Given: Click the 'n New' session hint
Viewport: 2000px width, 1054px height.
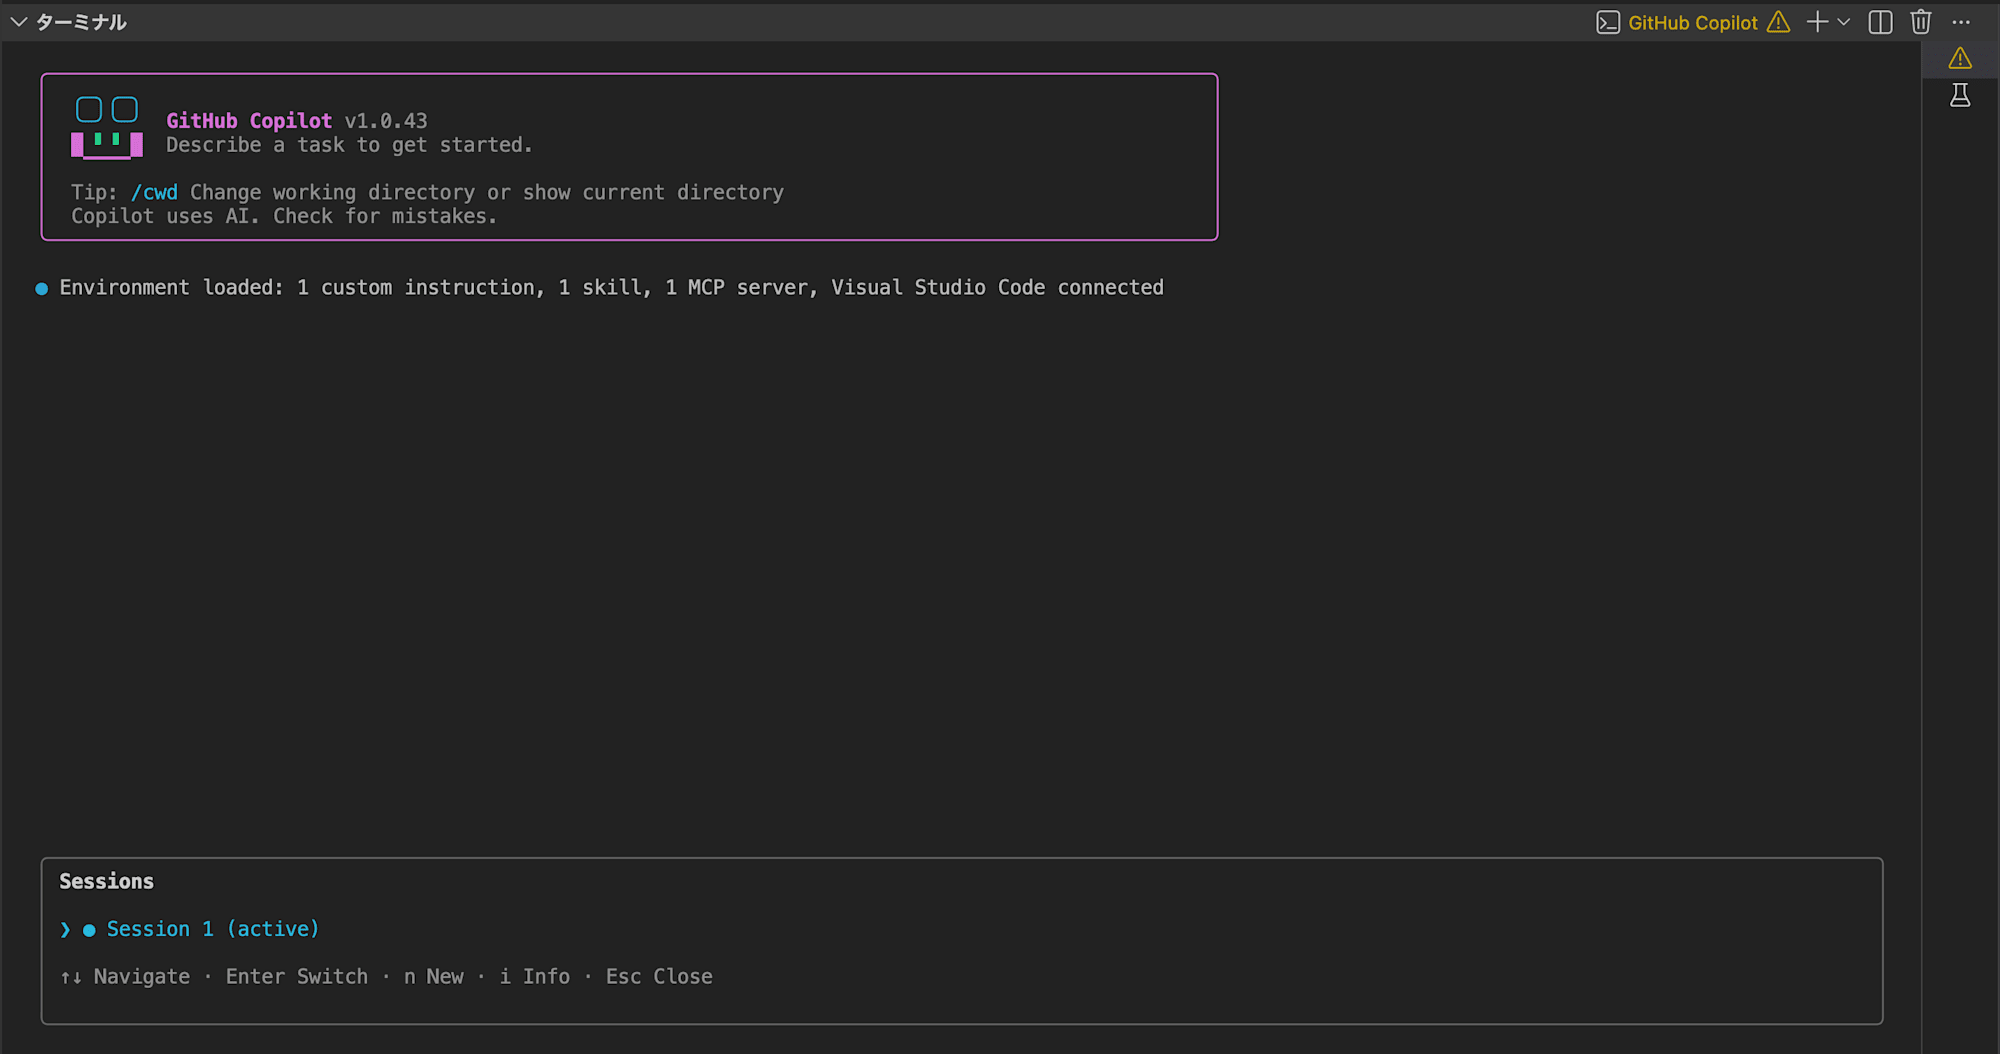Looking at the screenshot, I should (434, 977).
